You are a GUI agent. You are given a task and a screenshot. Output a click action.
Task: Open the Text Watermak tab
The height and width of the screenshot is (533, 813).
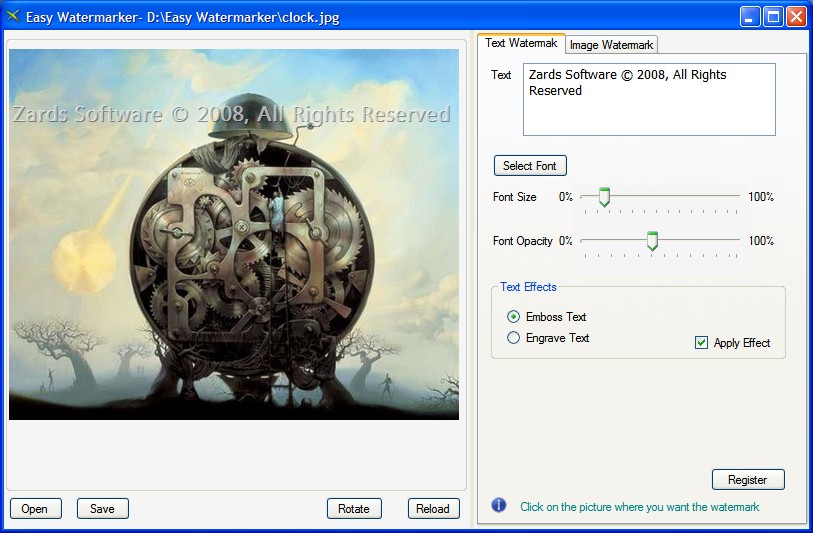[521, 43]
